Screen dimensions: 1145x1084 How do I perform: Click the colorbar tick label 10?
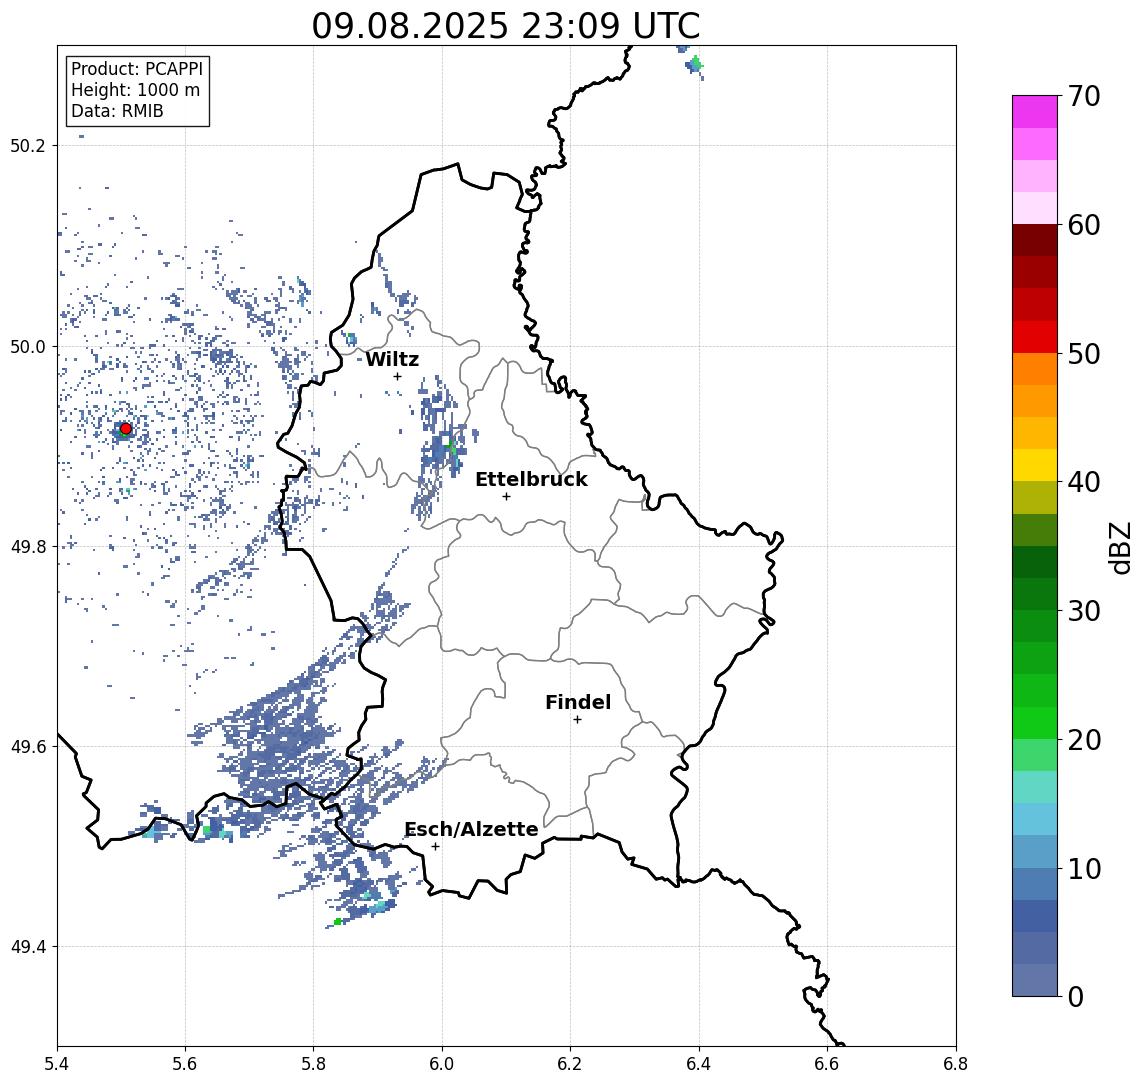(x=1084, y=869)
